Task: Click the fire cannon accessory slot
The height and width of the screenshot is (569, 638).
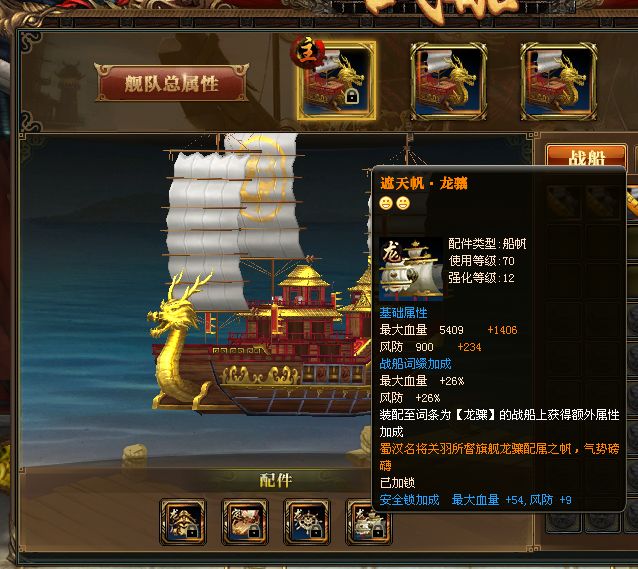Action: coord(245,522)
